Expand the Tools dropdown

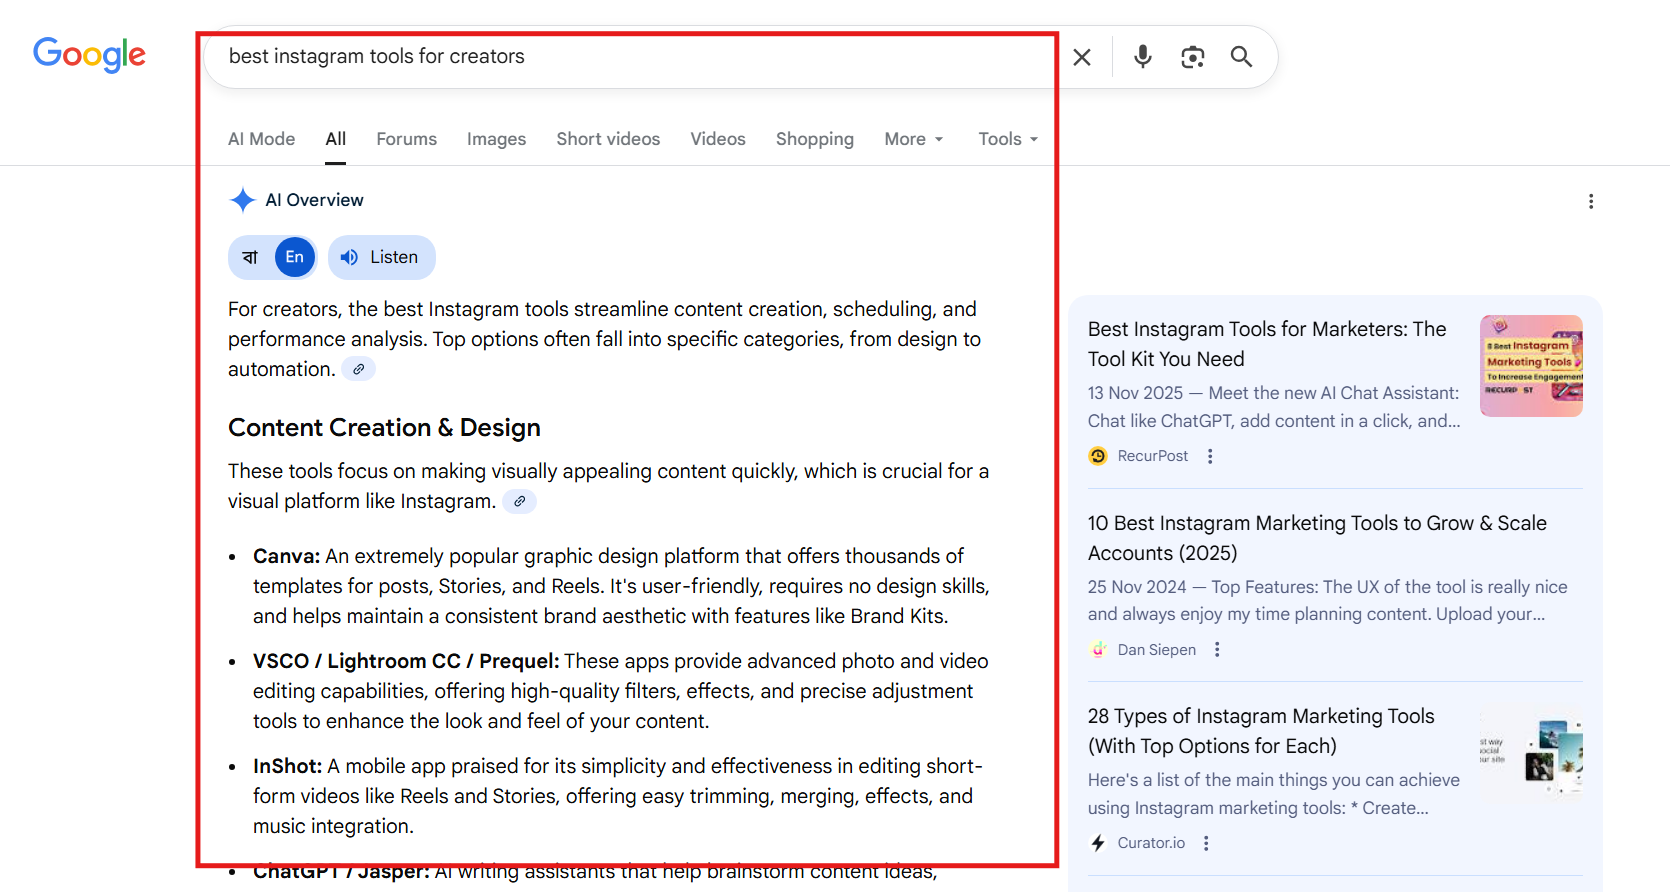pos(1007,139)
